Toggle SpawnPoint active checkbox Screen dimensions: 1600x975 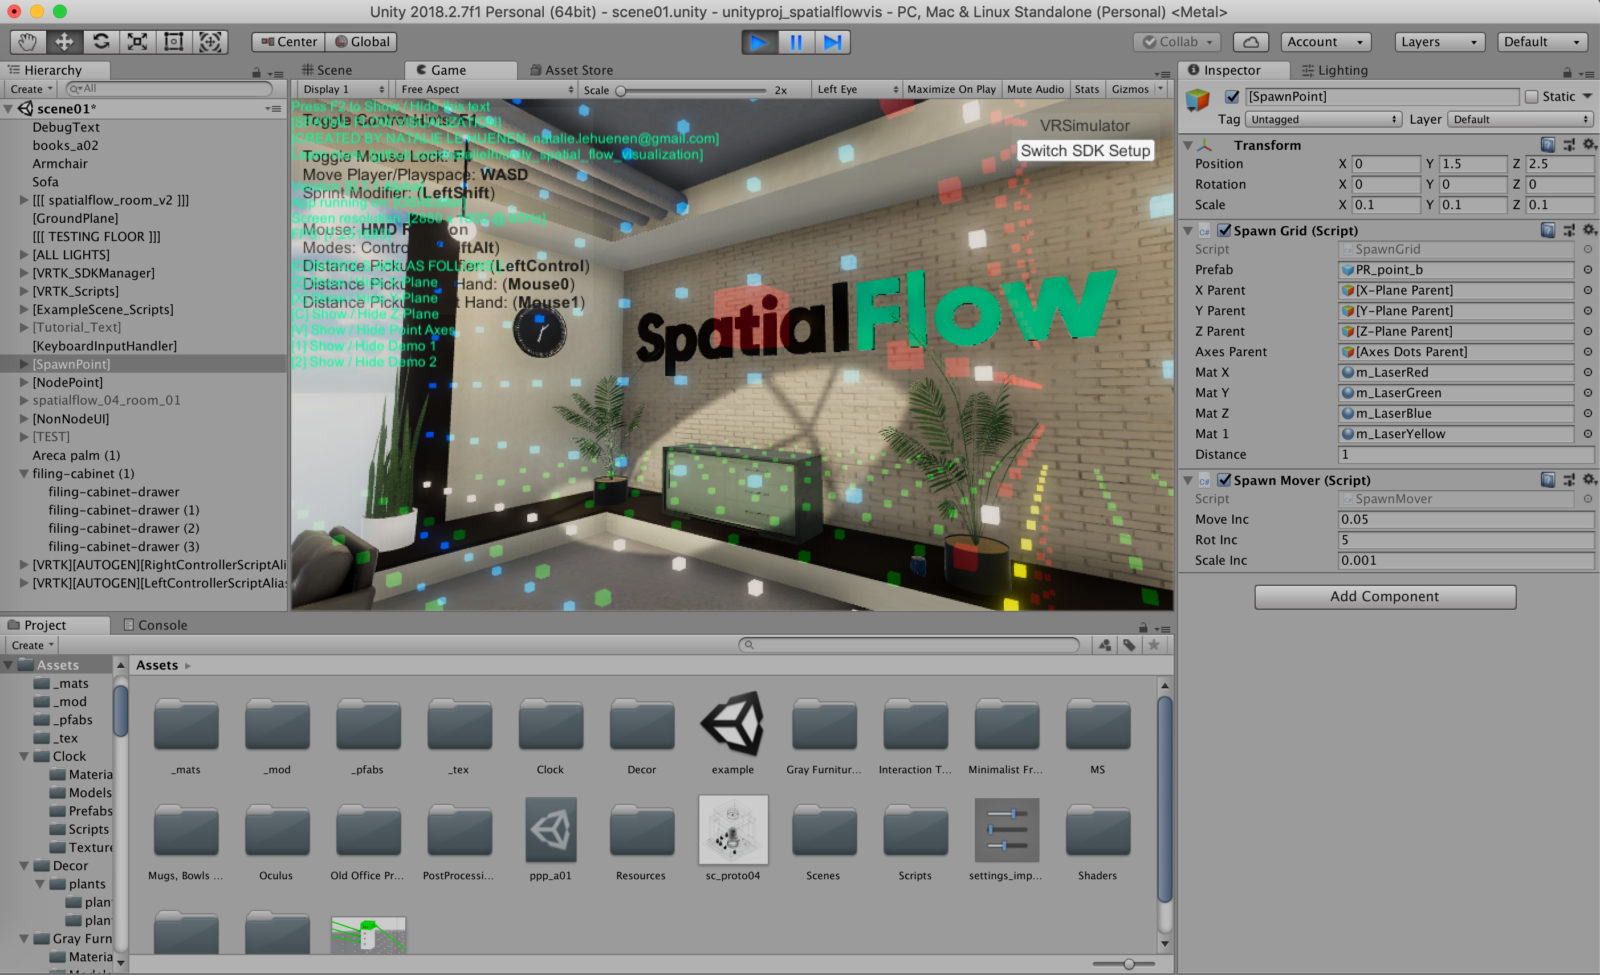pos(1232,97)
